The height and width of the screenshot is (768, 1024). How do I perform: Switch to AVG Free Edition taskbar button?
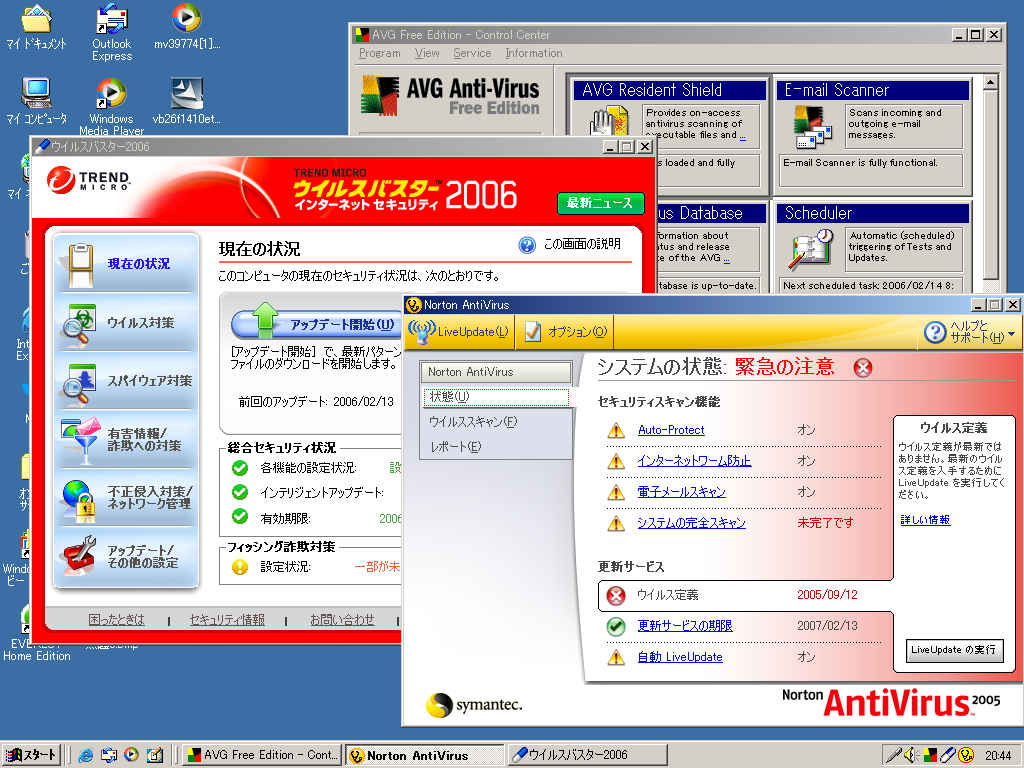[261, 755]
